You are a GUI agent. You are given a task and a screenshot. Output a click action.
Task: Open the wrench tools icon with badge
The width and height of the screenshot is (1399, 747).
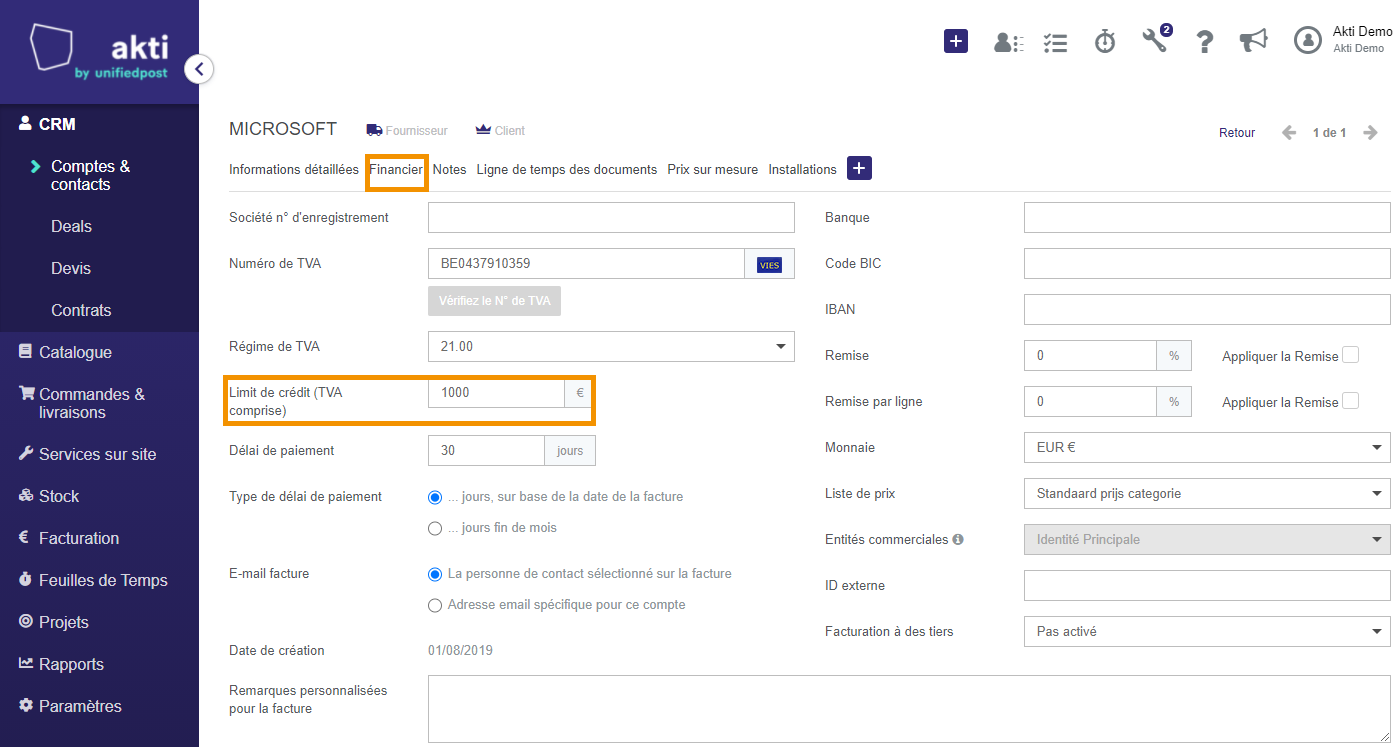tap(1155, 40)
